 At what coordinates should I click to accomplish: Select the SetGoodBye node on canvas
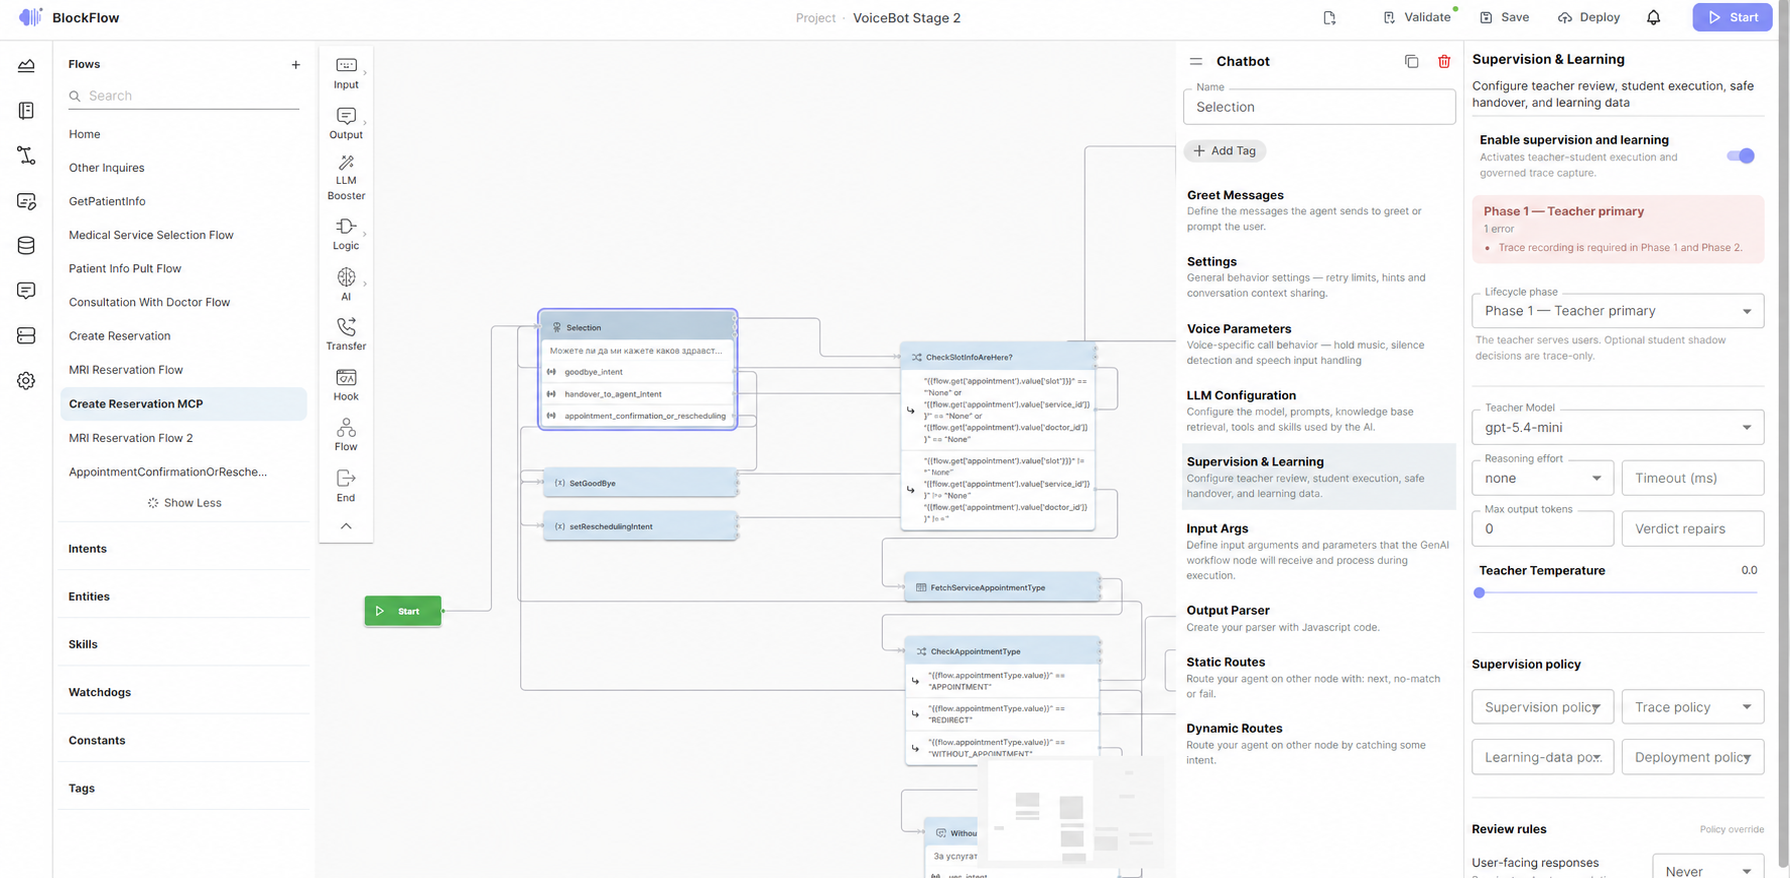pos(640,483)
